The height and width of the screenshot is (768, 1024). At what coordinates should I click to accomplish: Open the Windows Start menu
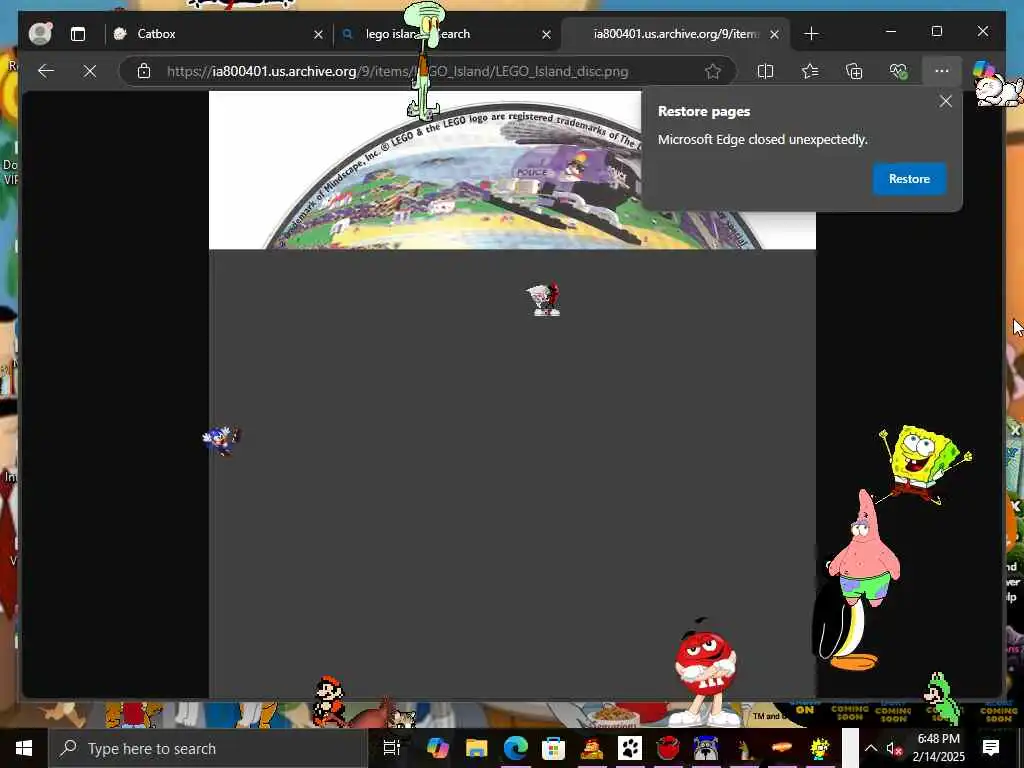24,748
